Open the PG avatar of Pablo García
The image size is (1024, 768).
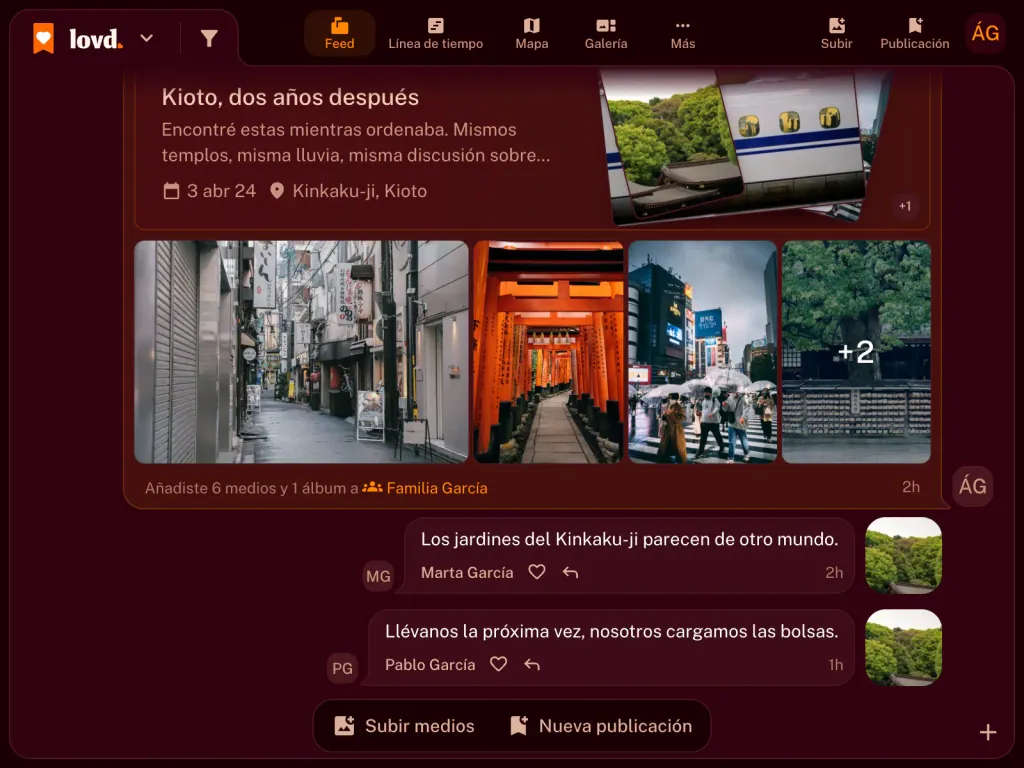pyautogui.click(x=342, y=668)
